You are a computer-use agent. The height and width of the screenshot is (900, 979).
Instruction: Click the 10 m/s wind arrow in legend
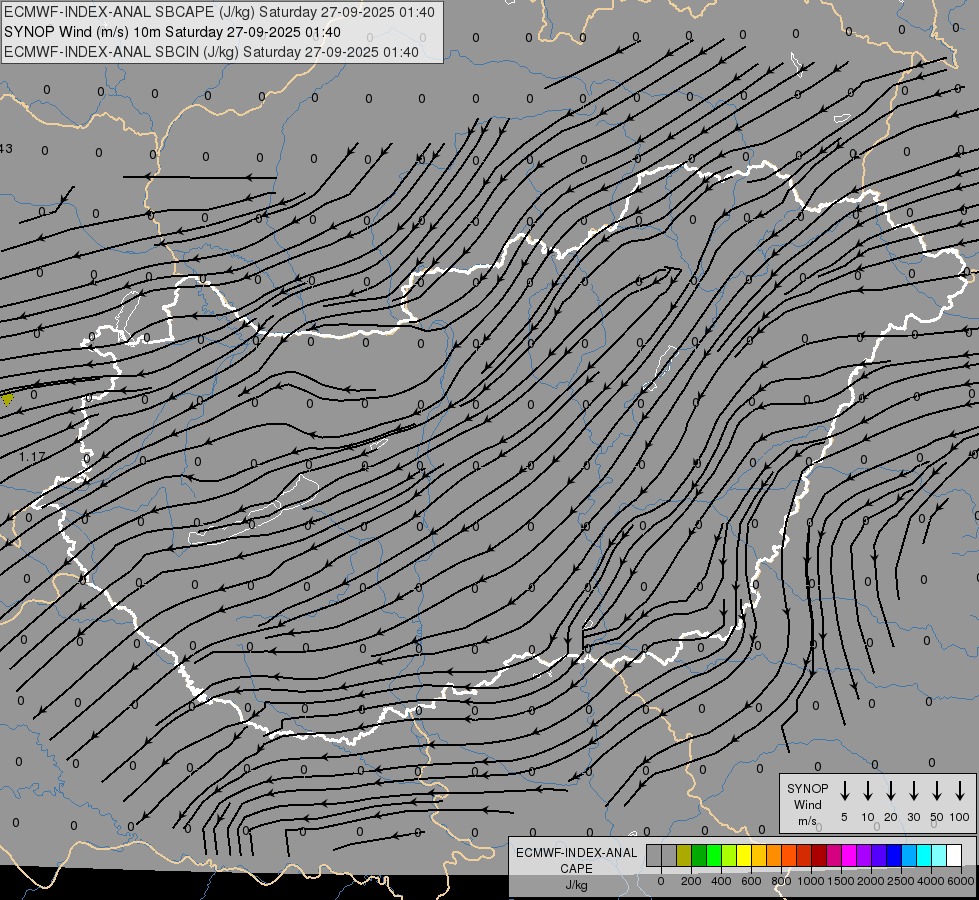pyautogui.click(x=867, y=791)
